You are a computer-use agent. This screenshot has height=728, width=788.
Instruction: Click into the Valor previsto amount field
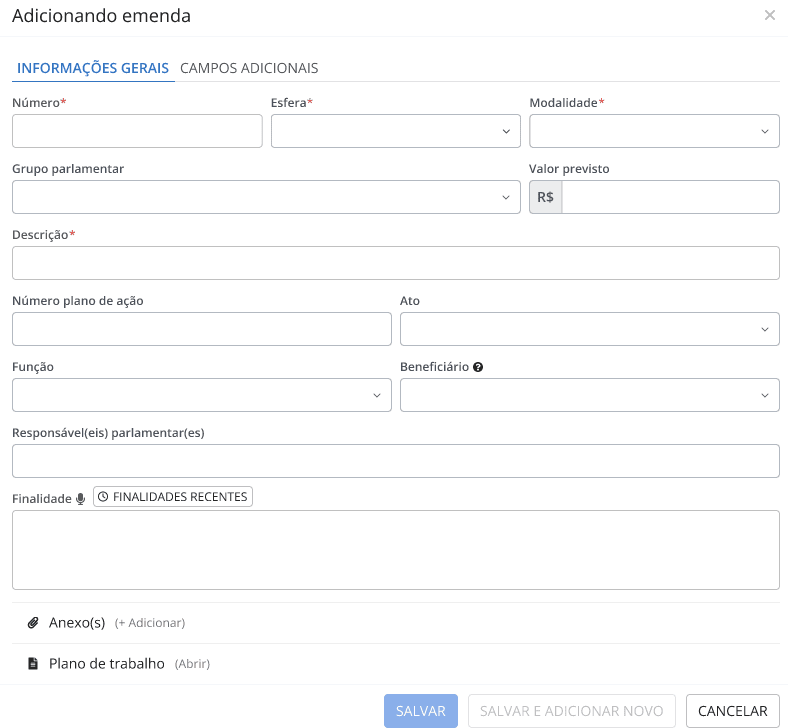[x=670, y=197]
